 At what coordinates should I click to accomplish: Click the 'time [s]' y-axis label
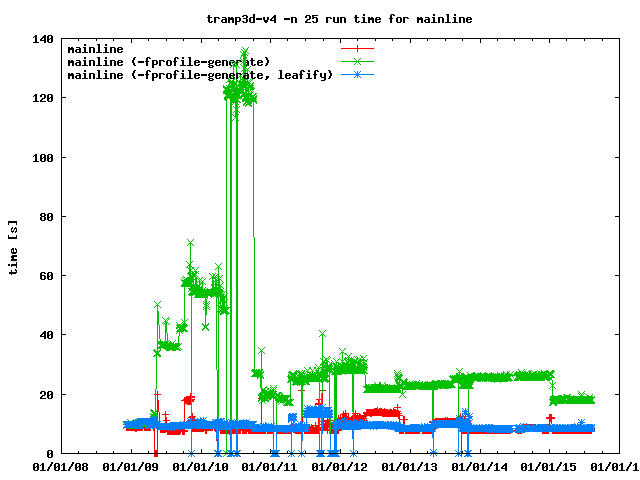pyautogui.click(x=13, y=246)
